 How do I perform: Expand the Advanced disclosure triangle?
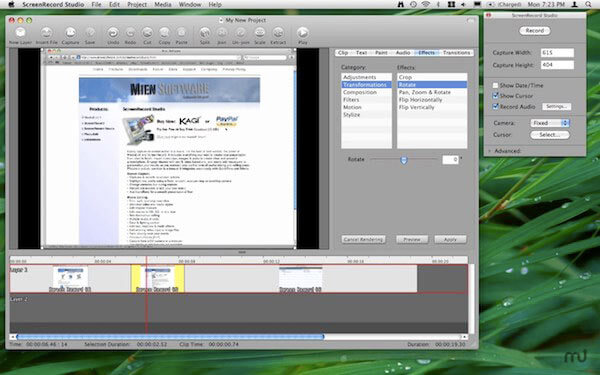489,151
